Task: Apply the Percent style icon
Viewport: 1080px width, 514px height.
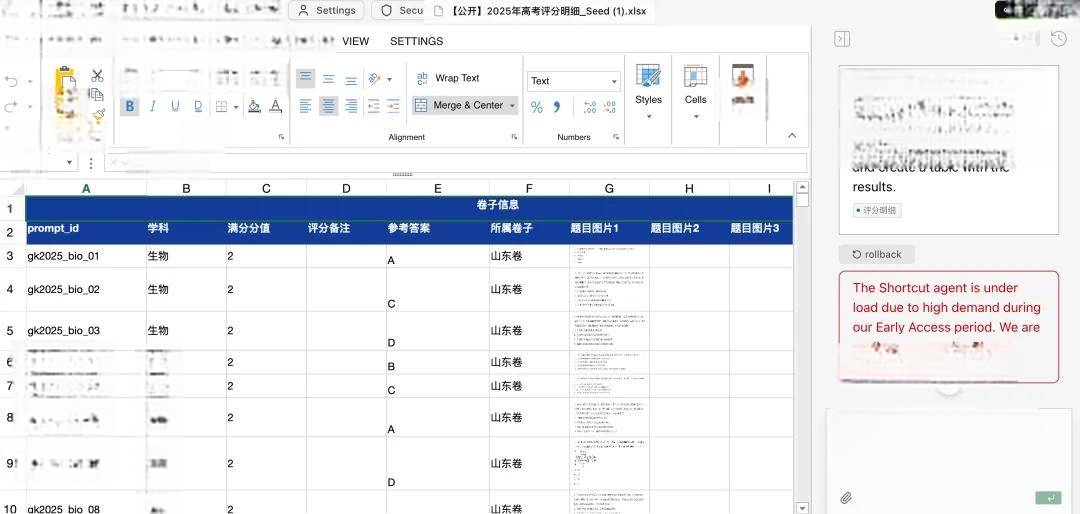Action: 537,107
